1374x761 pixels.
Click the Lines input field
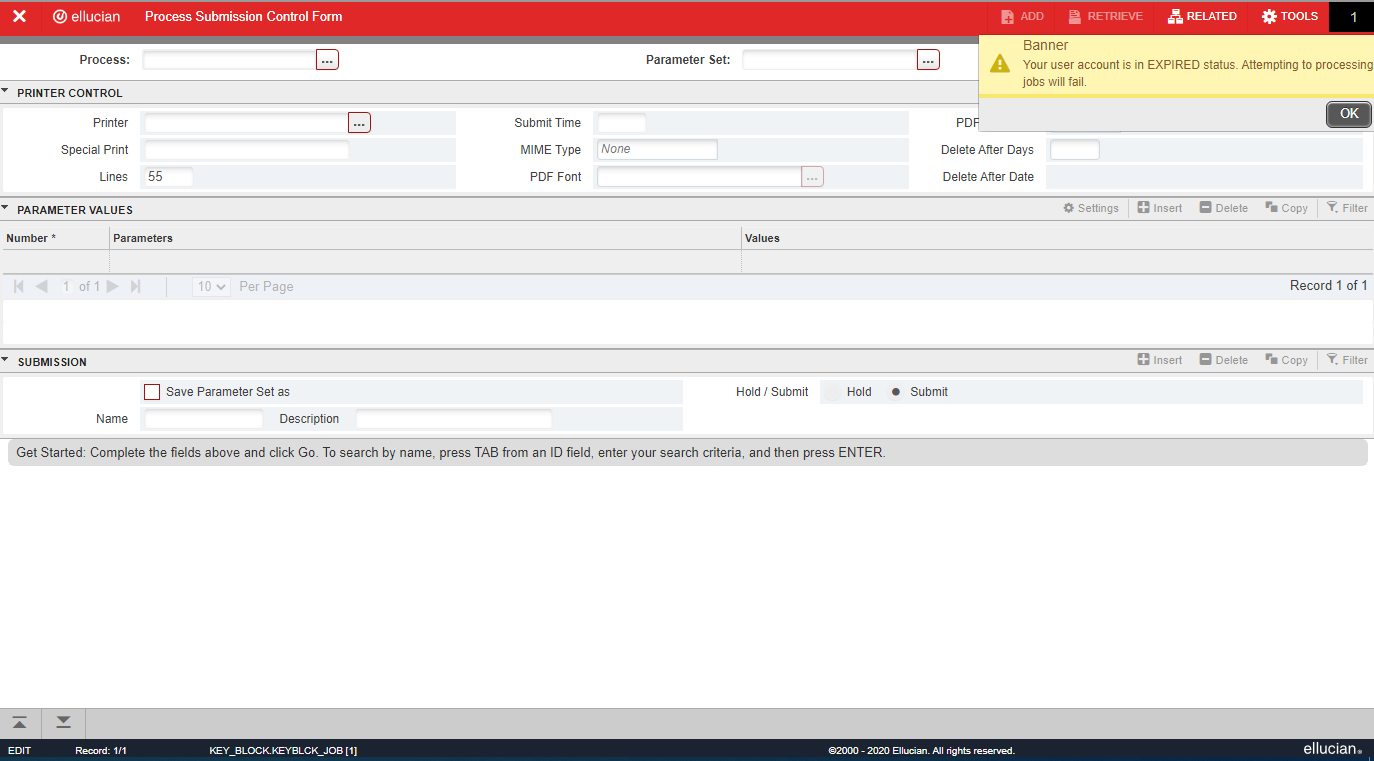pos(168,177)
